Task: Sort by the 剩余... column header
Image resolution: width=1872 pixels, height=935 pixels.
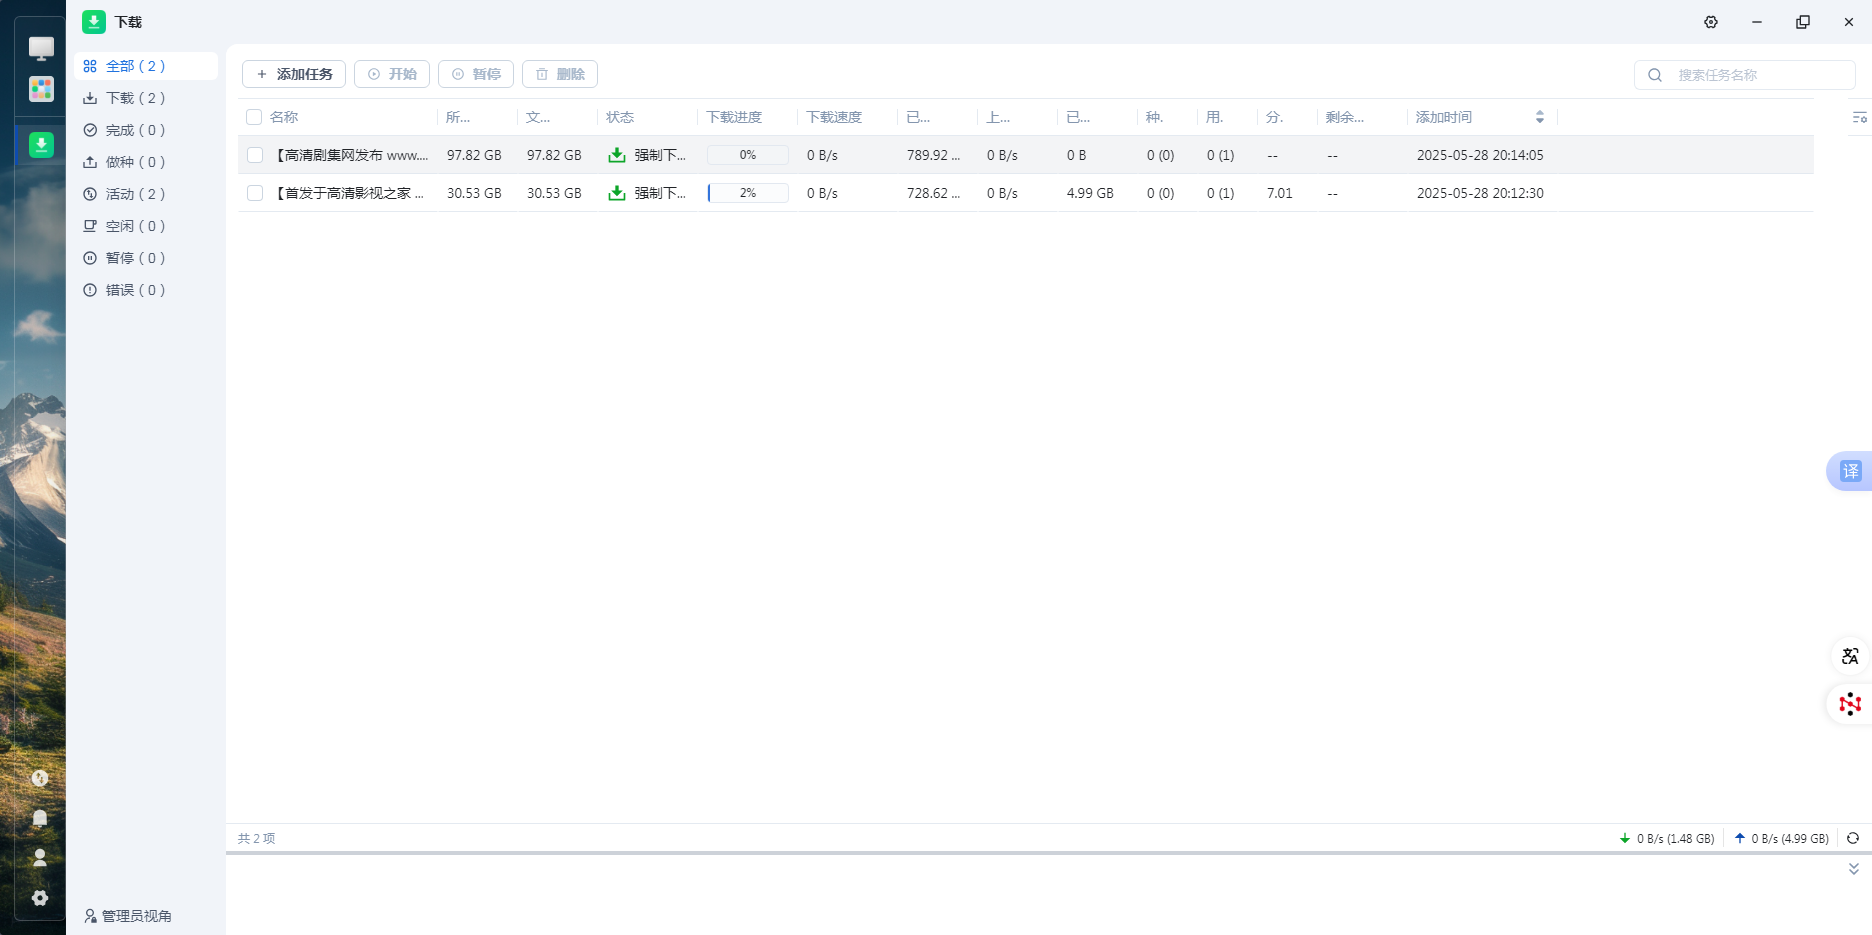Action: pos(1345,117)
